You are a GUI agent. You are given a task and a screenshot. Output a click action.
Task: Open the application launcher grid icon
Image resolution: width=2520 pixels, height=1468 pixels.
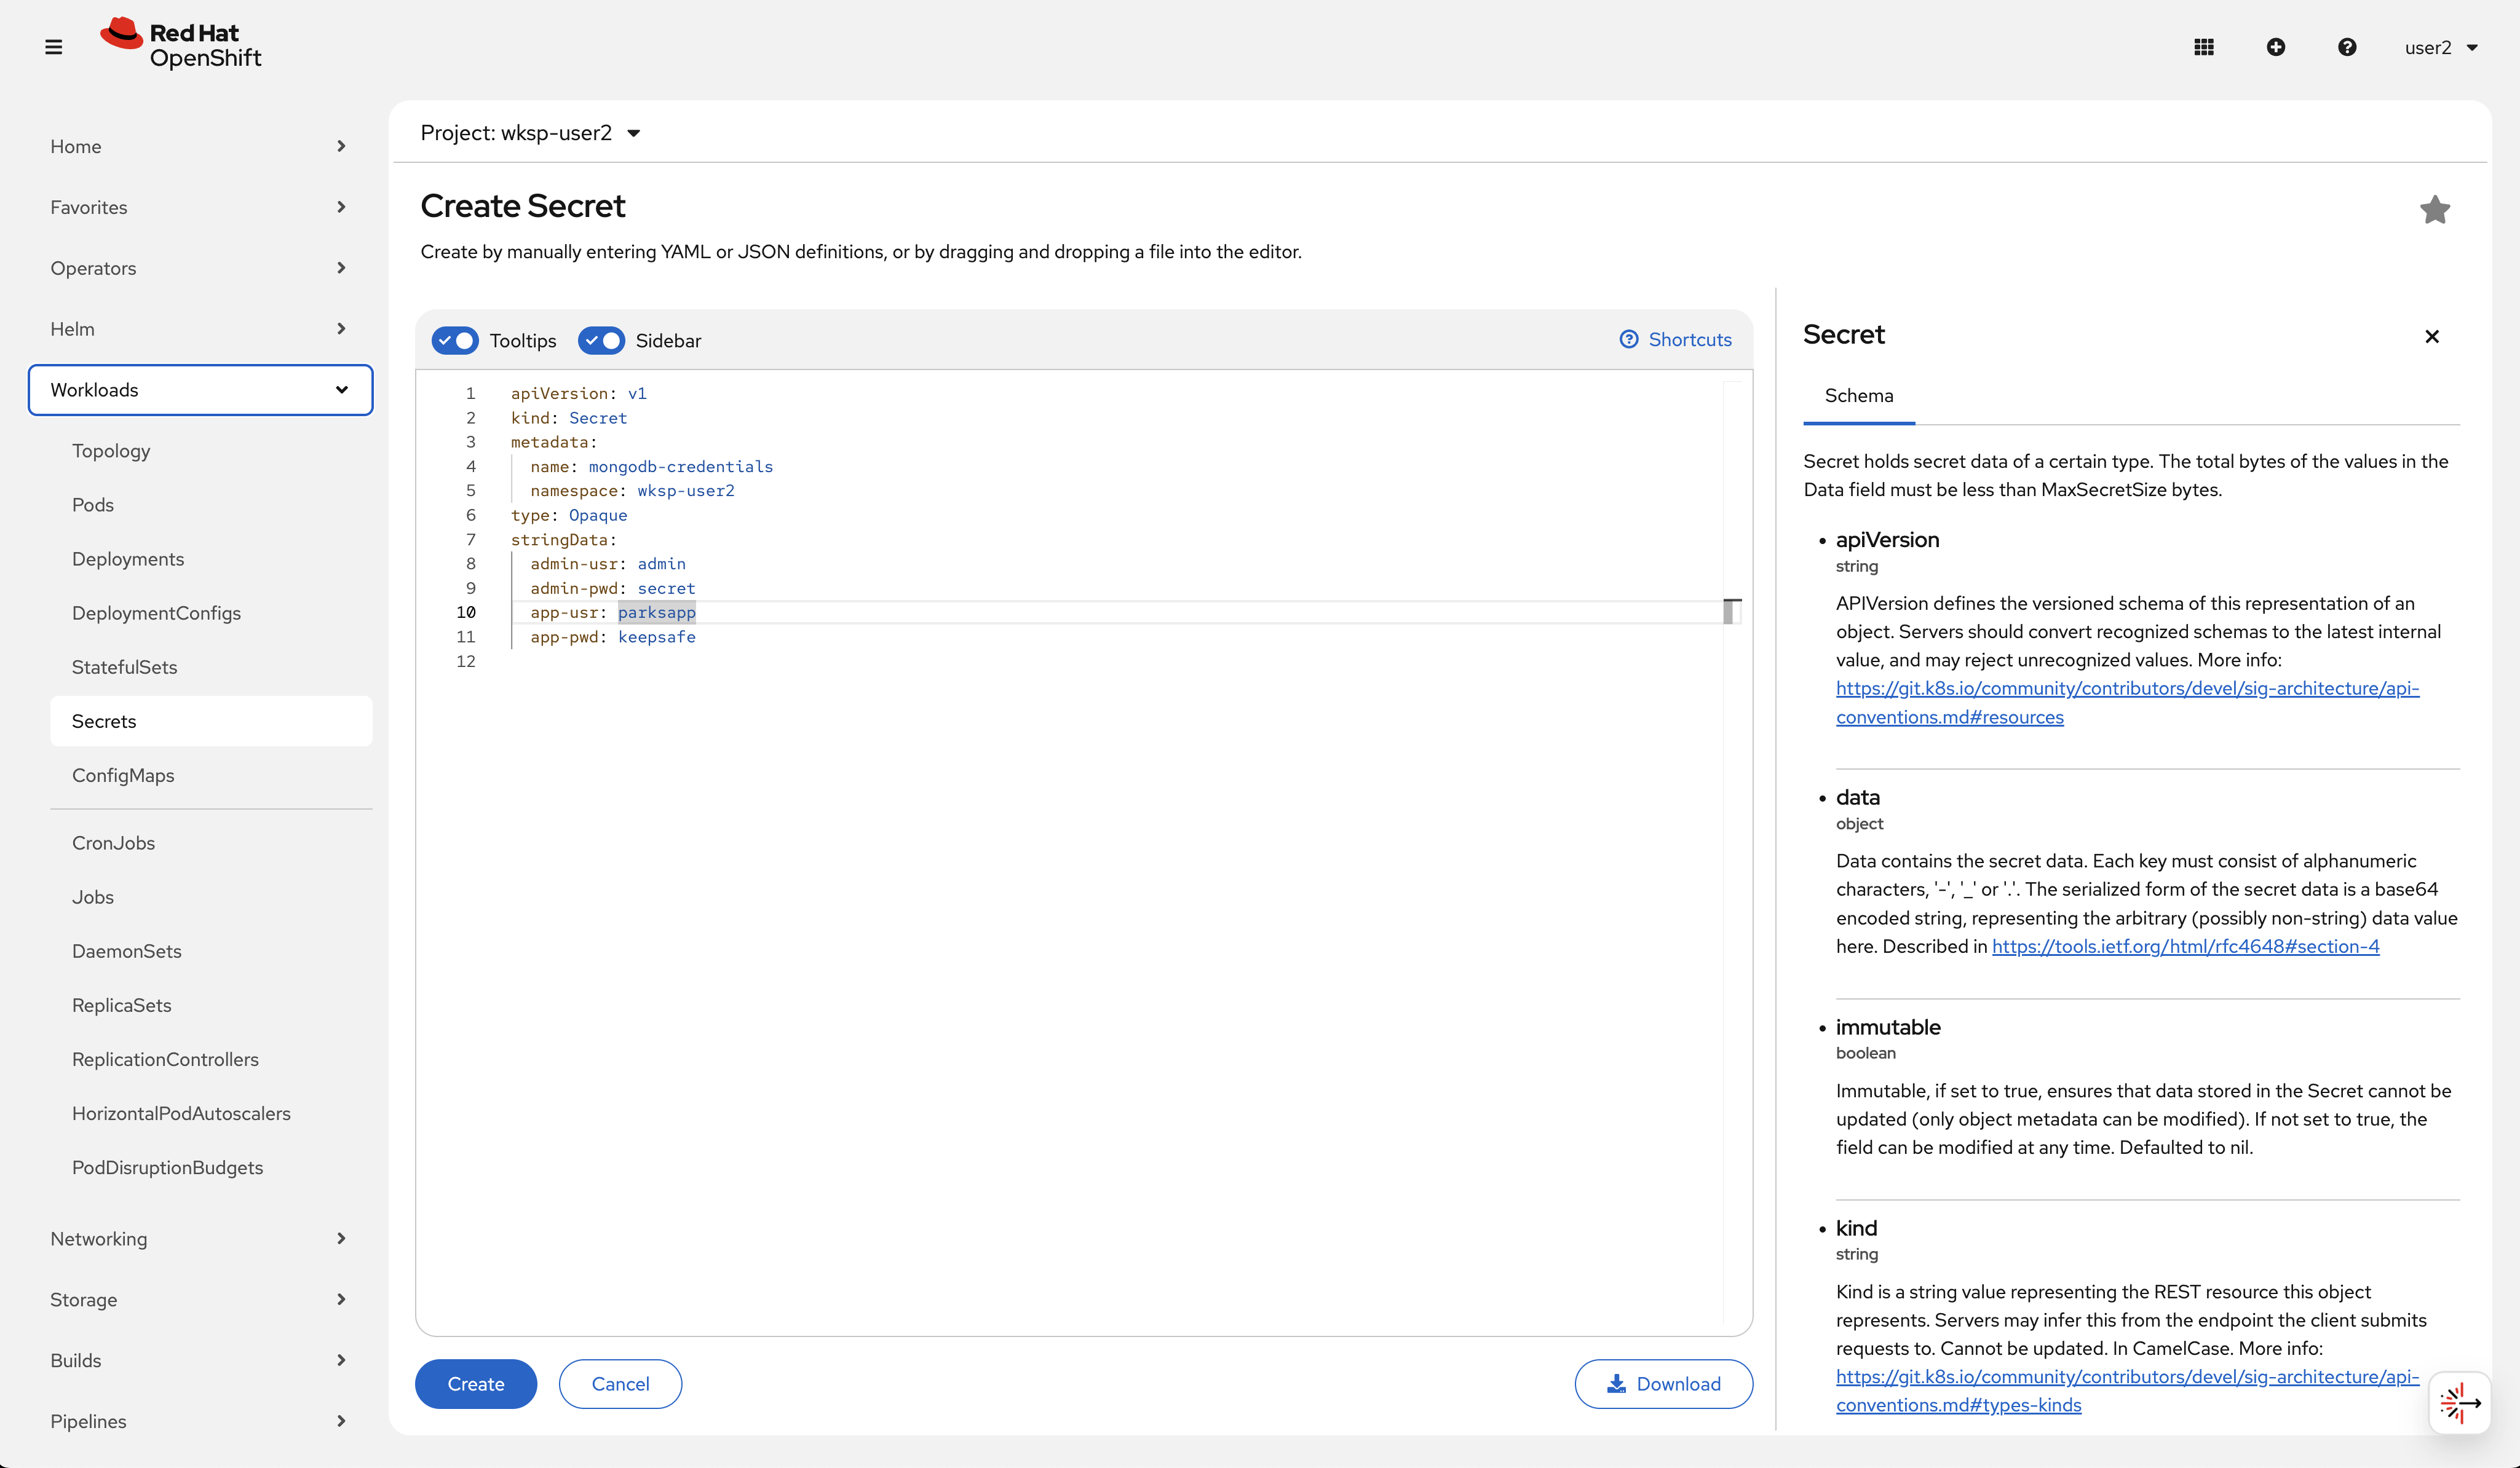[2204, 47]
